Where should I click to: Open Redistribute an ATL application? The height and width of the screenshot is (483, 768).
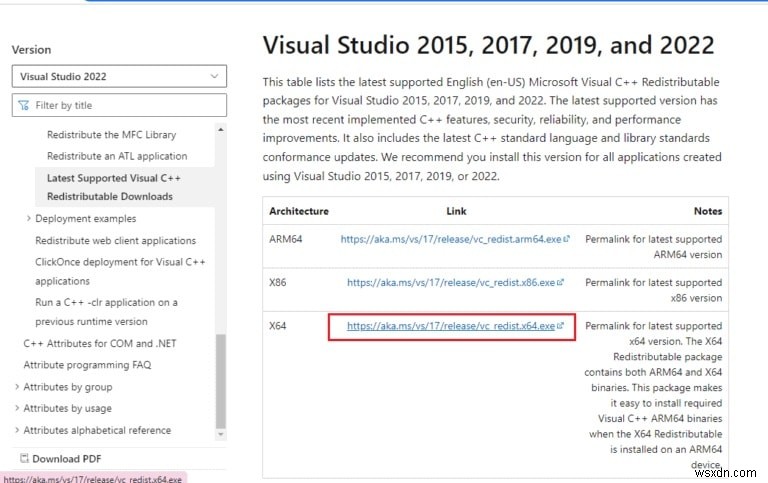pyautogui.click(x=117, y=156)
